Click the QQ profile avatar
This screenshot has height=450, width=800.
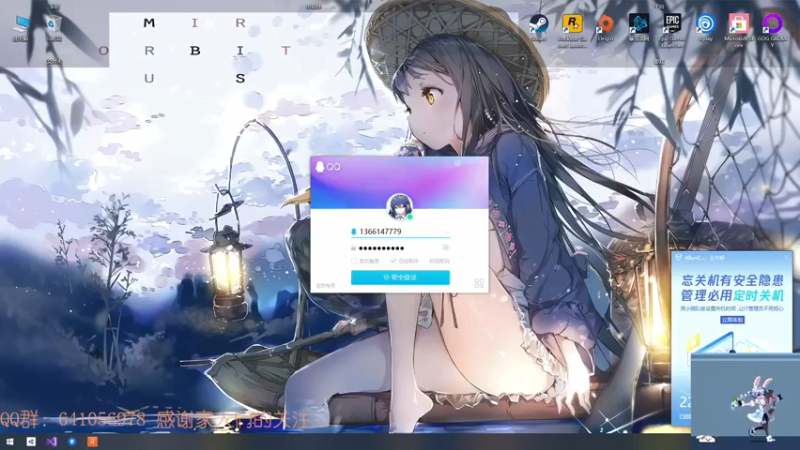[399, 207]
